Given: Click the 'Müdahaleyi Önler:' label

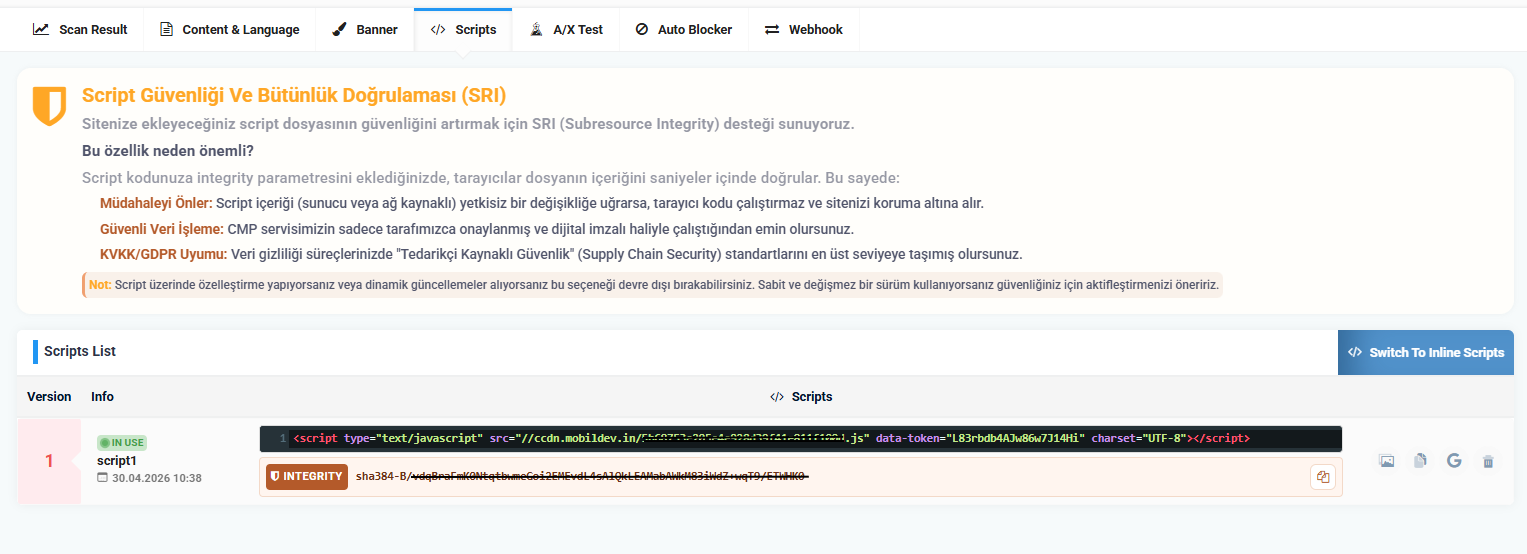Looking at the screenshot, I should tap(156, 203).
